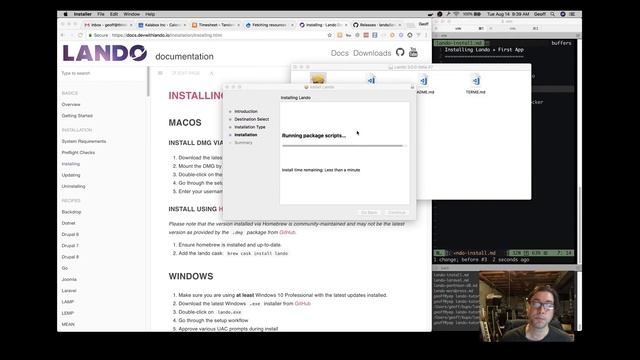
Task: Open the GitHub icon in Lando header
Action: (x=400, y=52)
